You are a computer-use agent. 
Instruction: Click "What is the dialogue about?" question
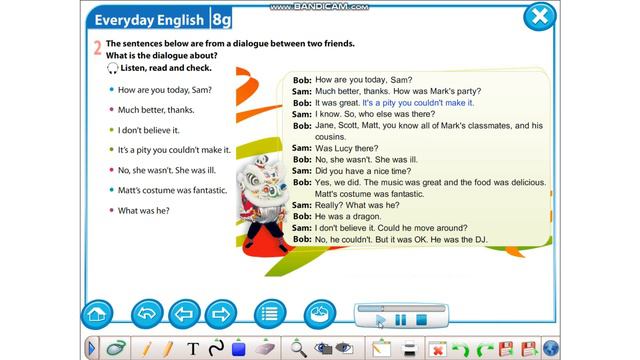[162, 55]
